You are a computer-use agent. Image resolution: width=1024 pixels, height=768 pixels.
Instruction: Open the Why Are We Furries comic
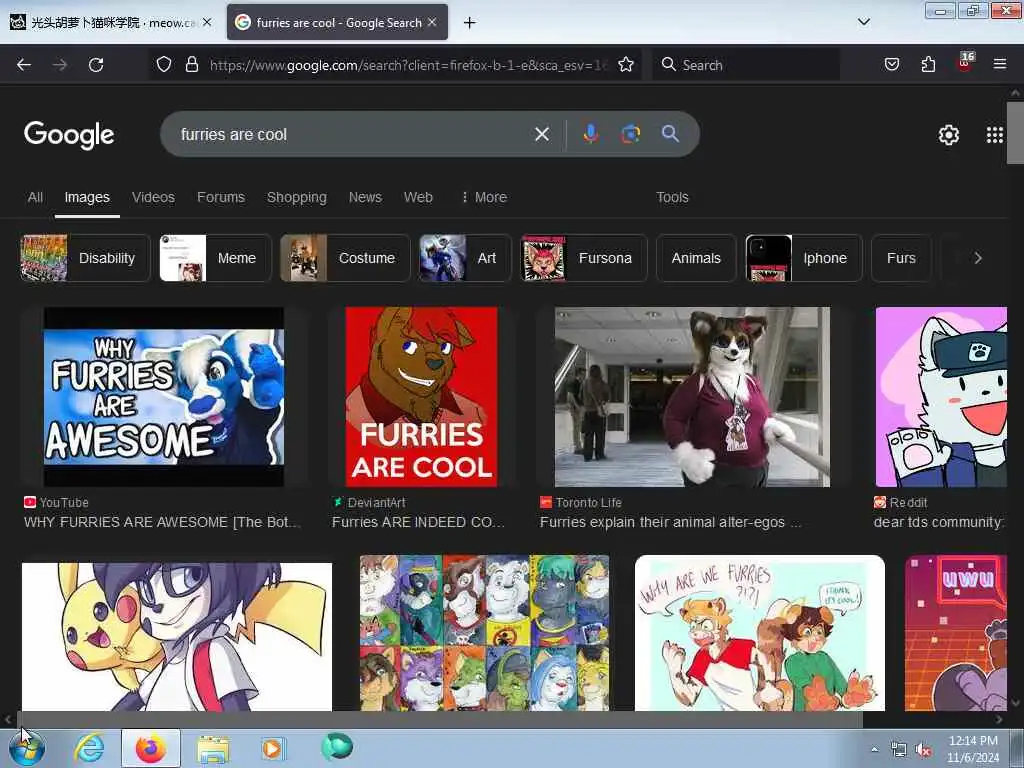tap(760, 633)
